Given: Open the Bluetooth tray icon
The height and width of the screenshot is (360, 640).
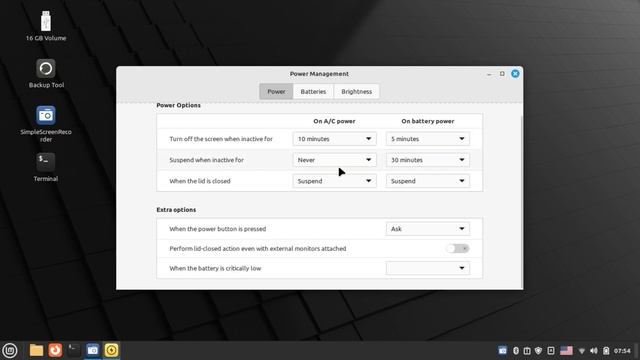Looking at the screenshot, I should click(516, 351).
